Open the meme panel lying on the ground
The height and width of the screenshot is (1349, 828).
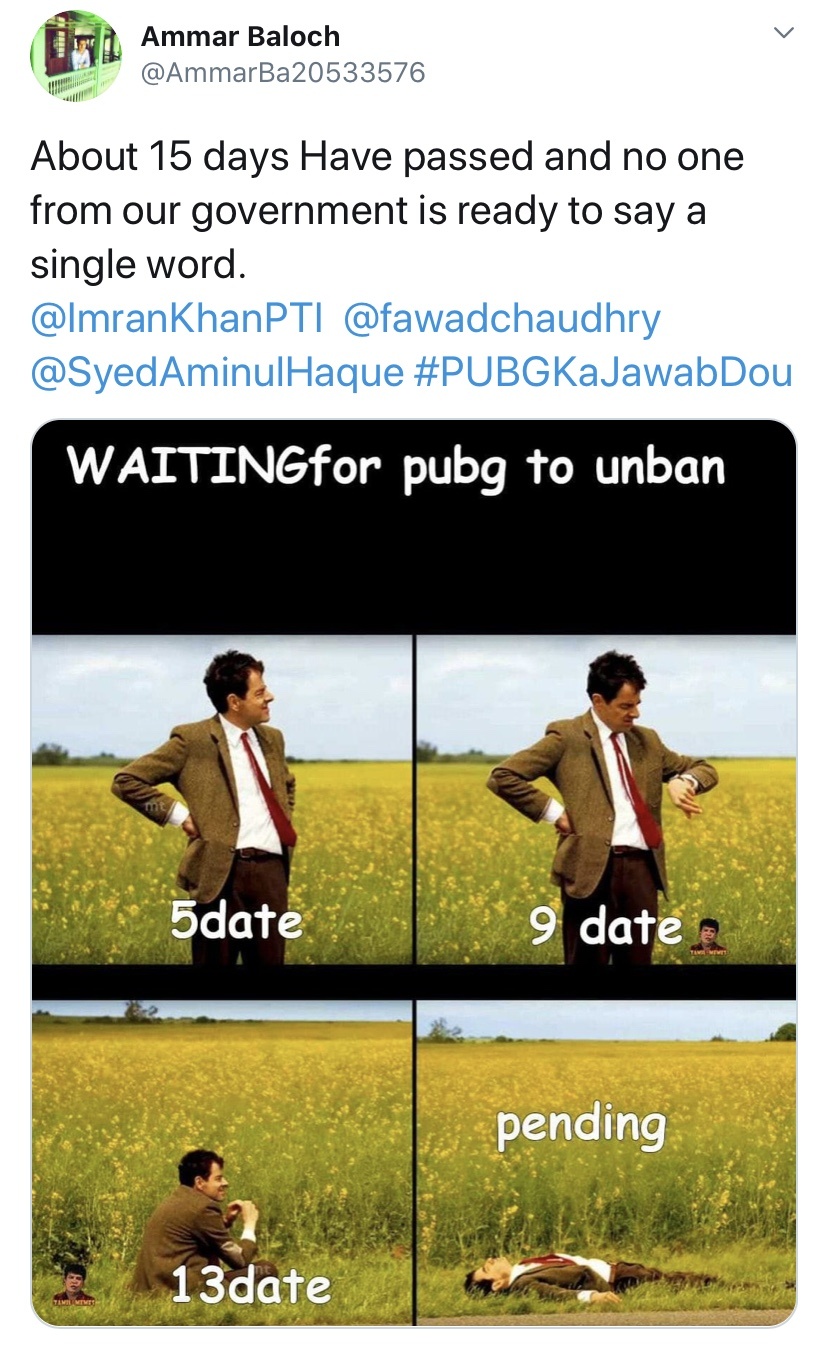606,1160
